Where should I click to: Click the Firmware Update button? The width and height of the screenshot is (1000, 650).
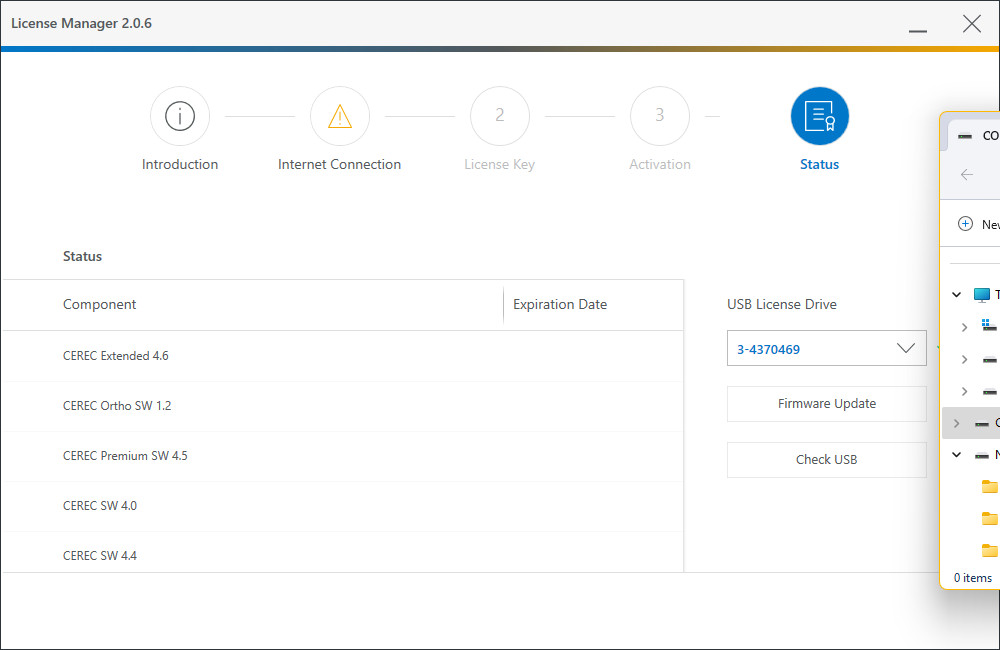click(x=827, y=404)
